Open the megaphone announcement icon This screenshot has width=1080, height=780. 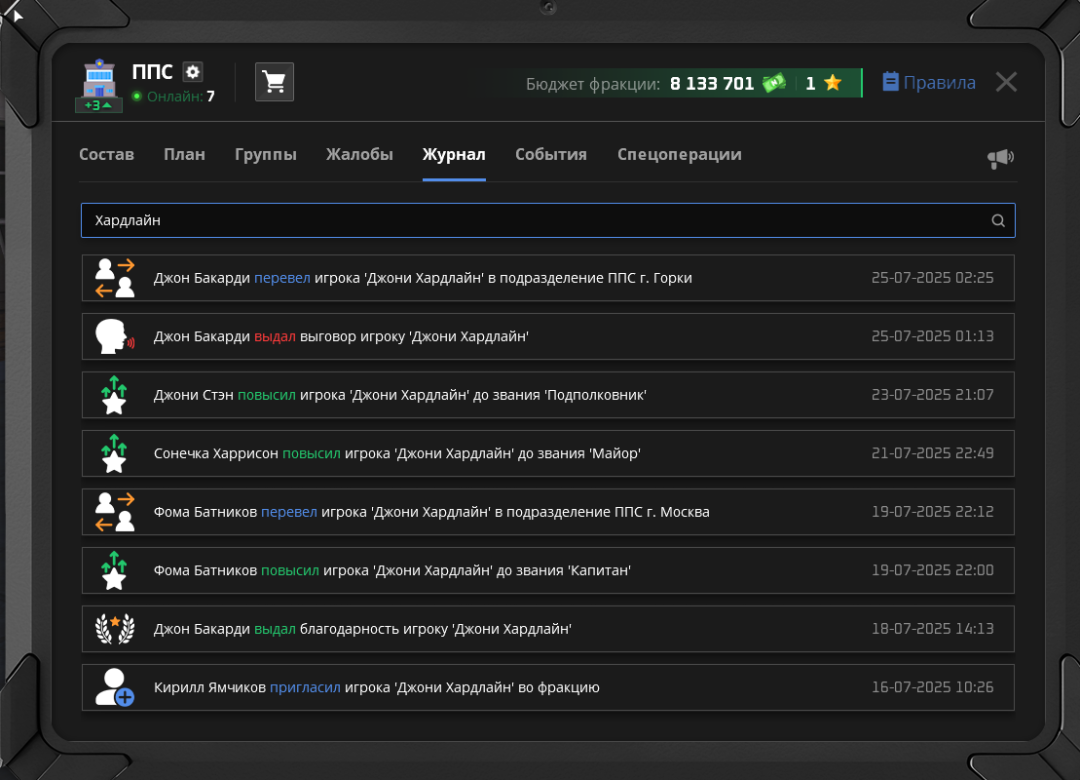click(x=1000, y=158)
